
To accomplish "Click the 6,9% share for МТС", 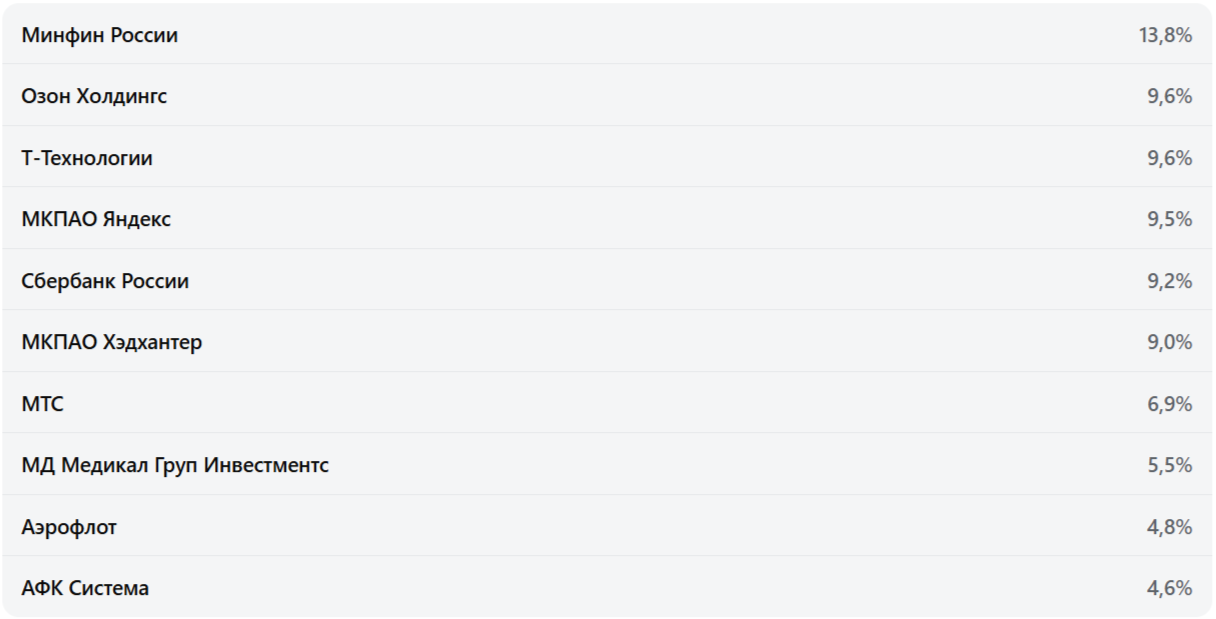I will click(x=1169, y=404).
